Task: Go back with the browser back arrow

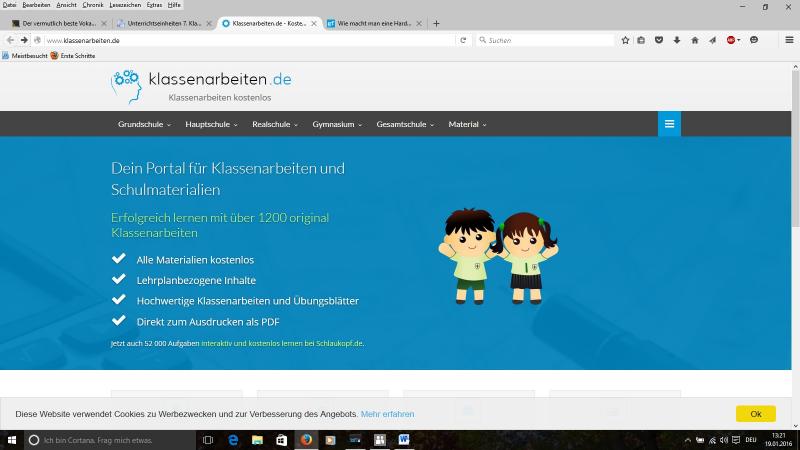Action: (10, 40)
